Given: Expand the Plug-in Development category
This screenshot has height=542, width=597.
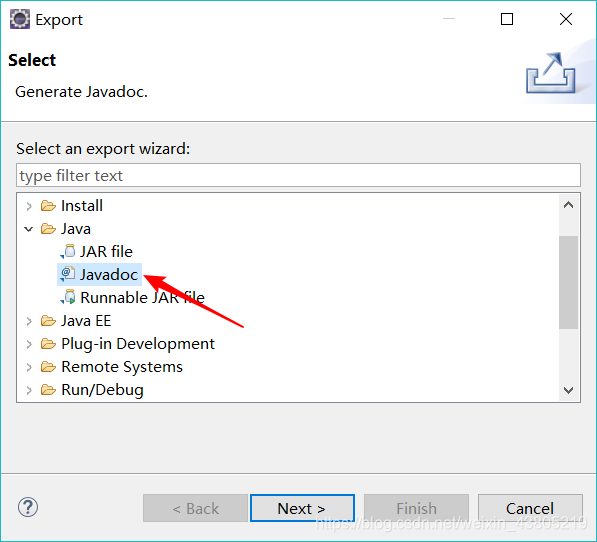Looking at the screenshot, I should [29, 344].
